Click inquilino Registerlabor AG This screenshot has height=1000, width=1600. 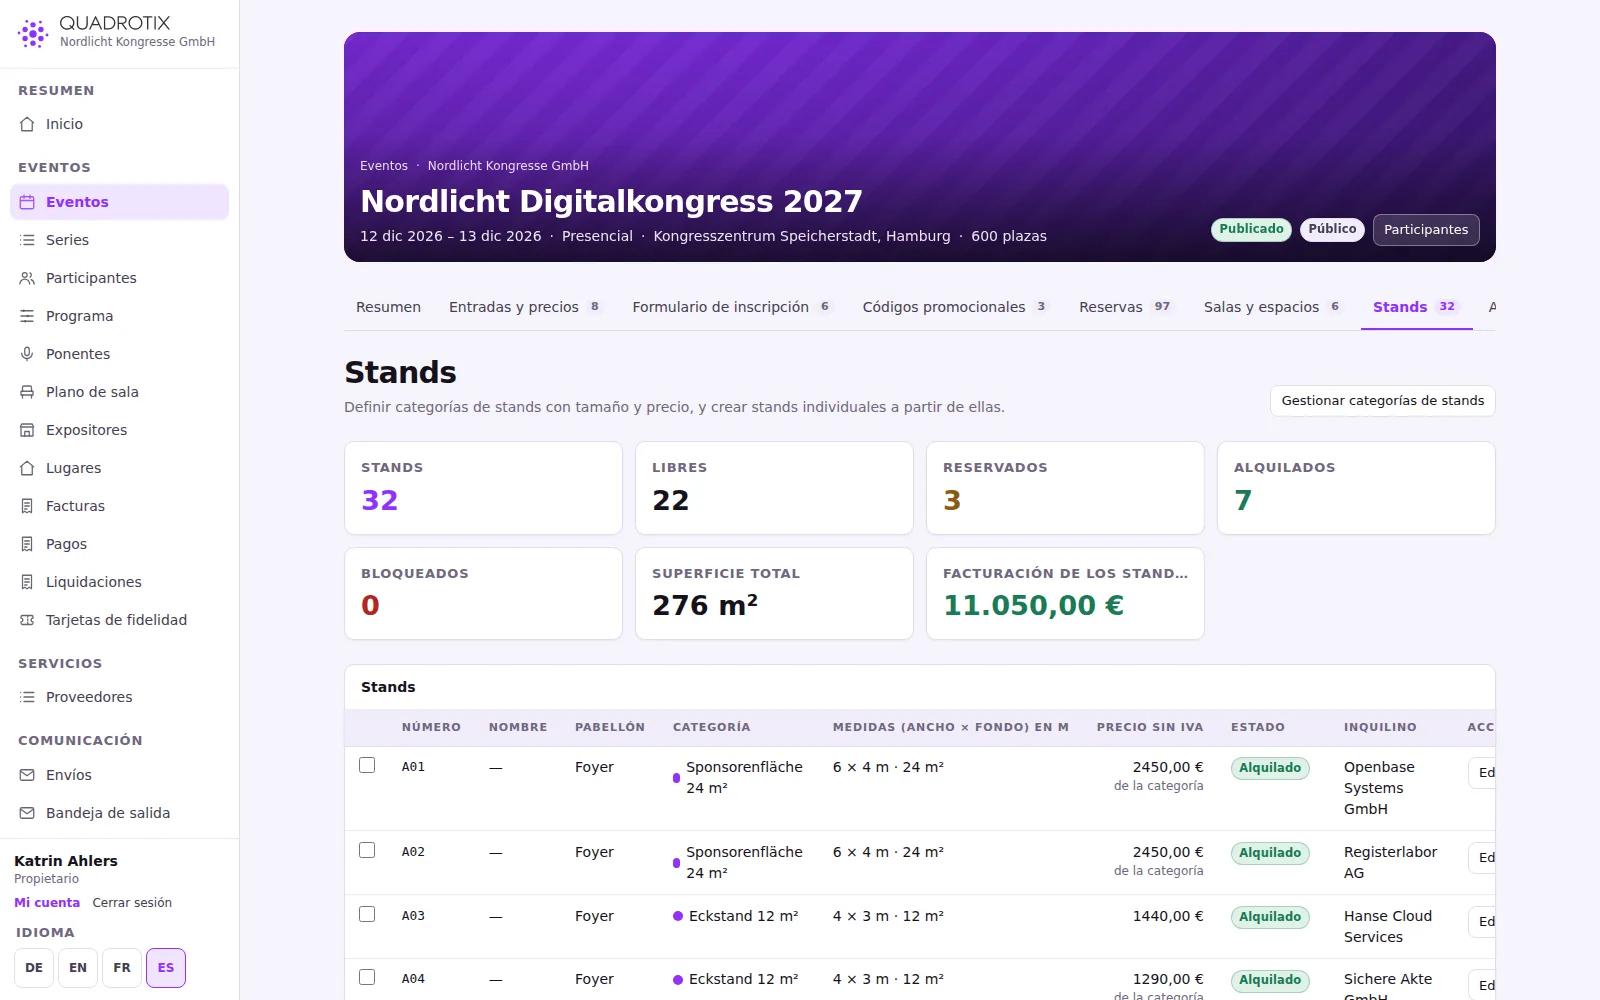(1390, 862)
